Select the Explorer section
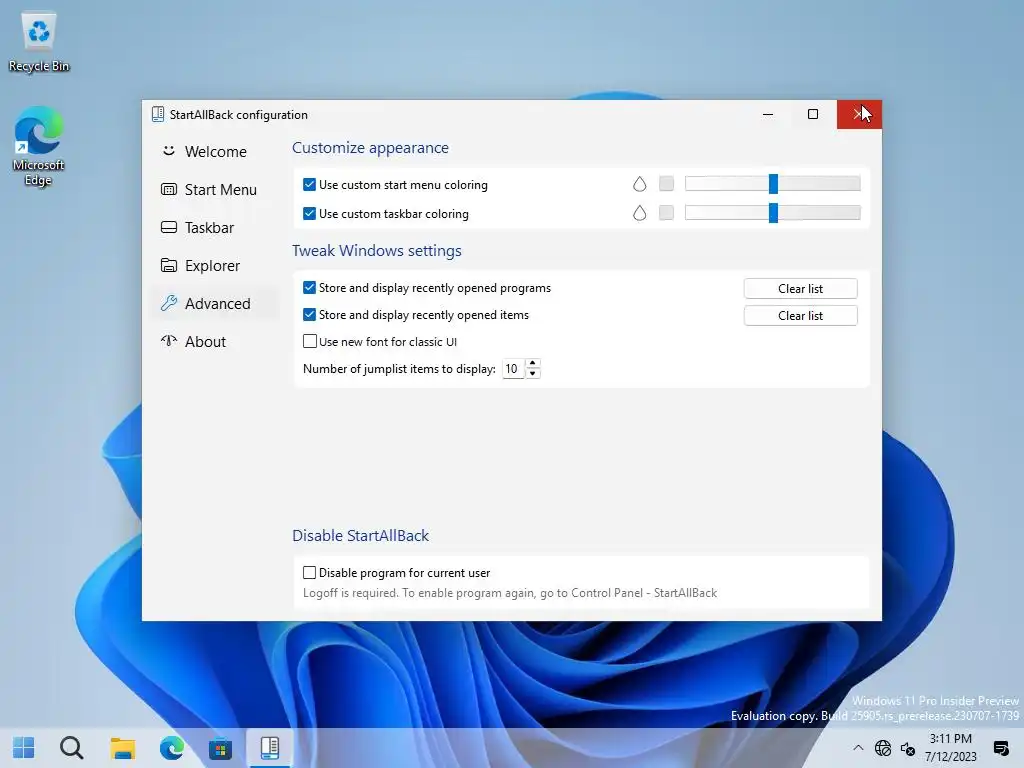The image size is (1024, 768). tap(216, 266)
